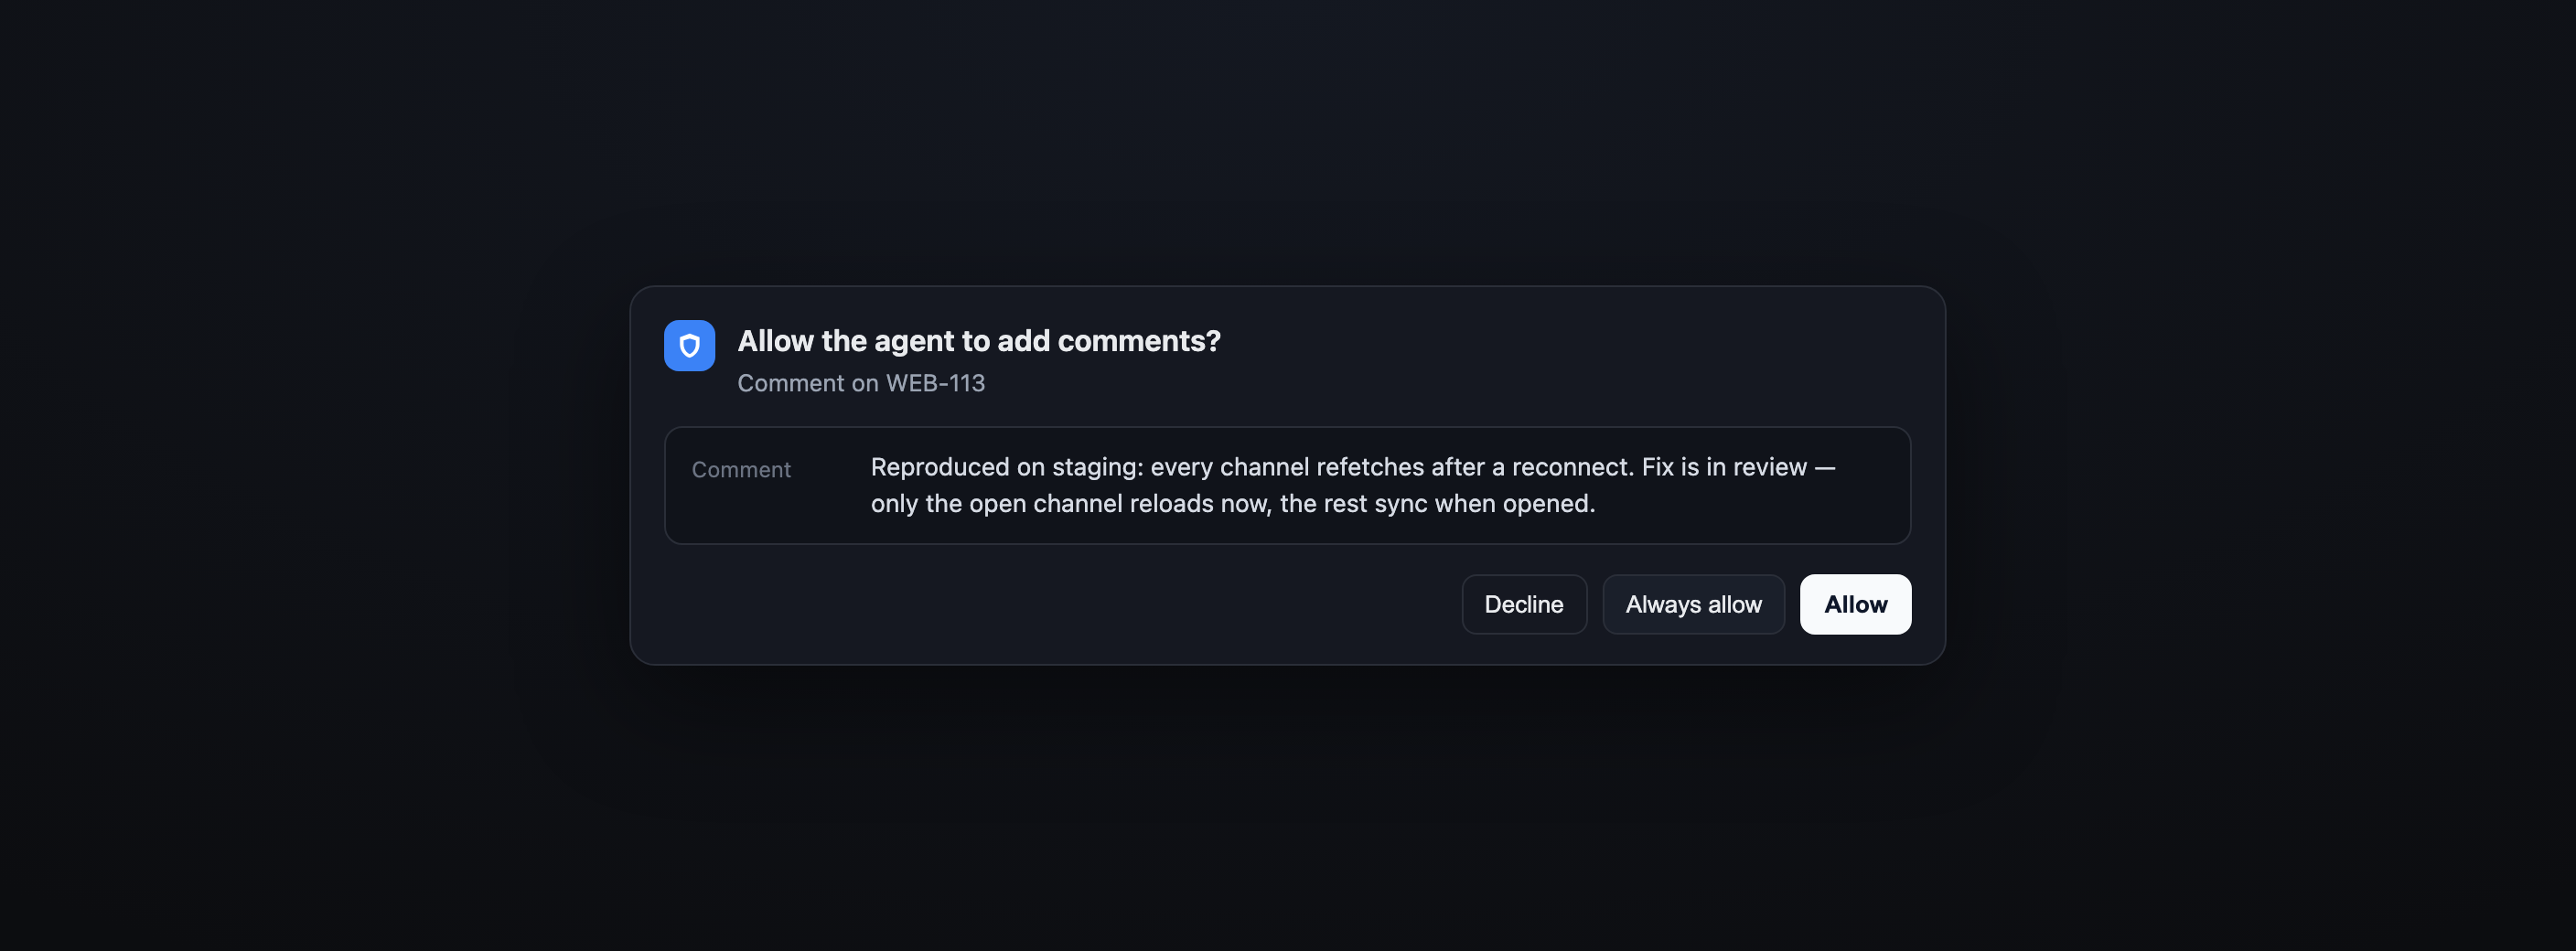Click the blue shield permission icon

click(689, 345)
